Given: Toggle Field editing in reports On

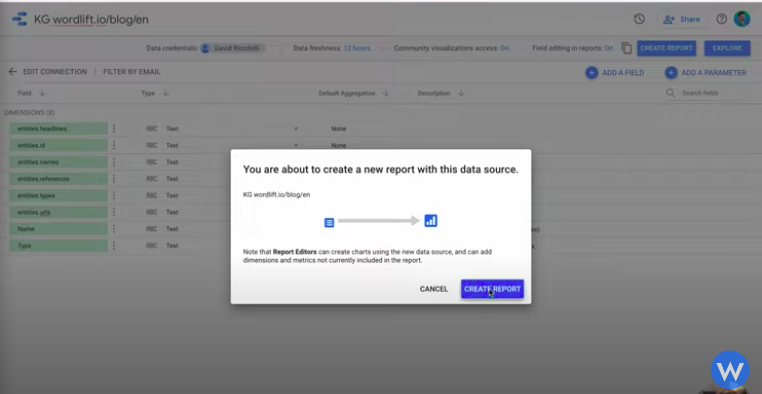Looking at the screenshot, I should pyautogui.click(x=608, y=48).
